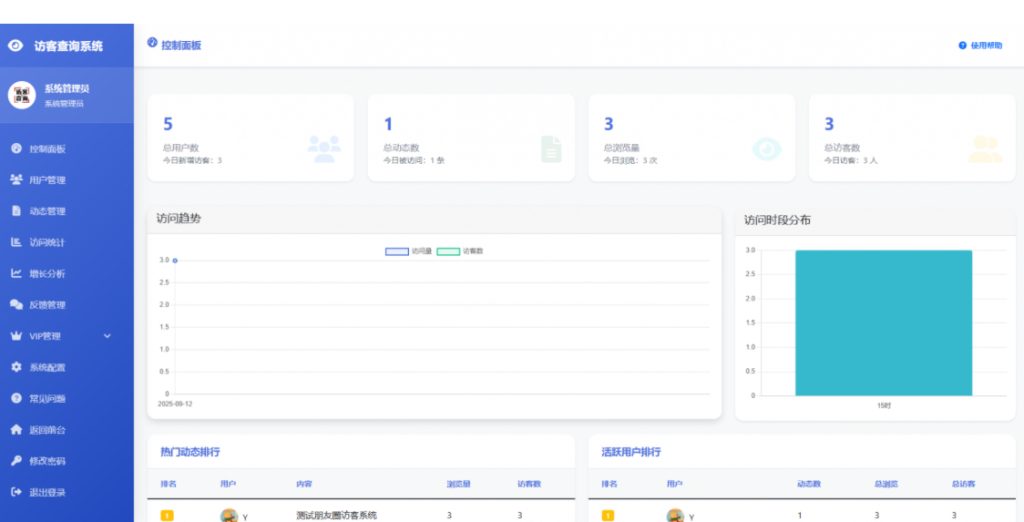The width and height of the screenshot is (1024, 522).
Task: Click the 系统管理员 name in sidebar
Action: [x=67, y=89]
